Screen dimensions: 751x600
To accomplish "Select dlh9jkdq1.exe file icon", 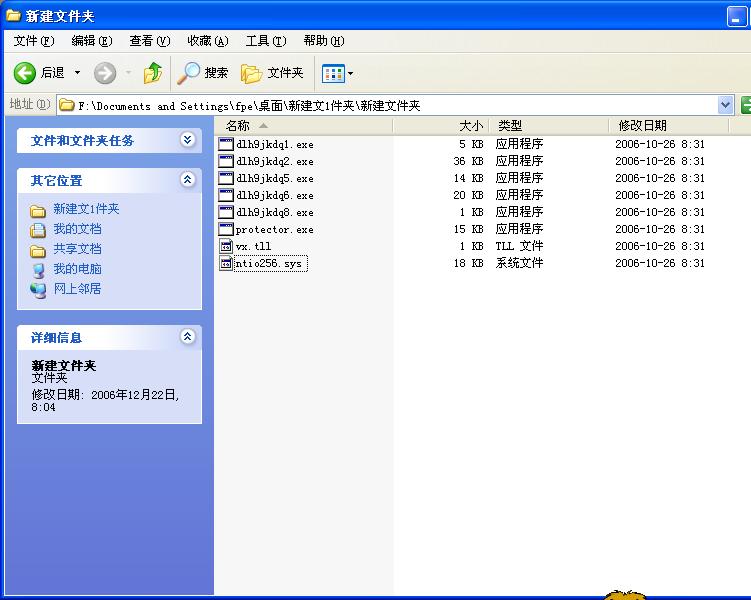I will click(x=226, y=144).
